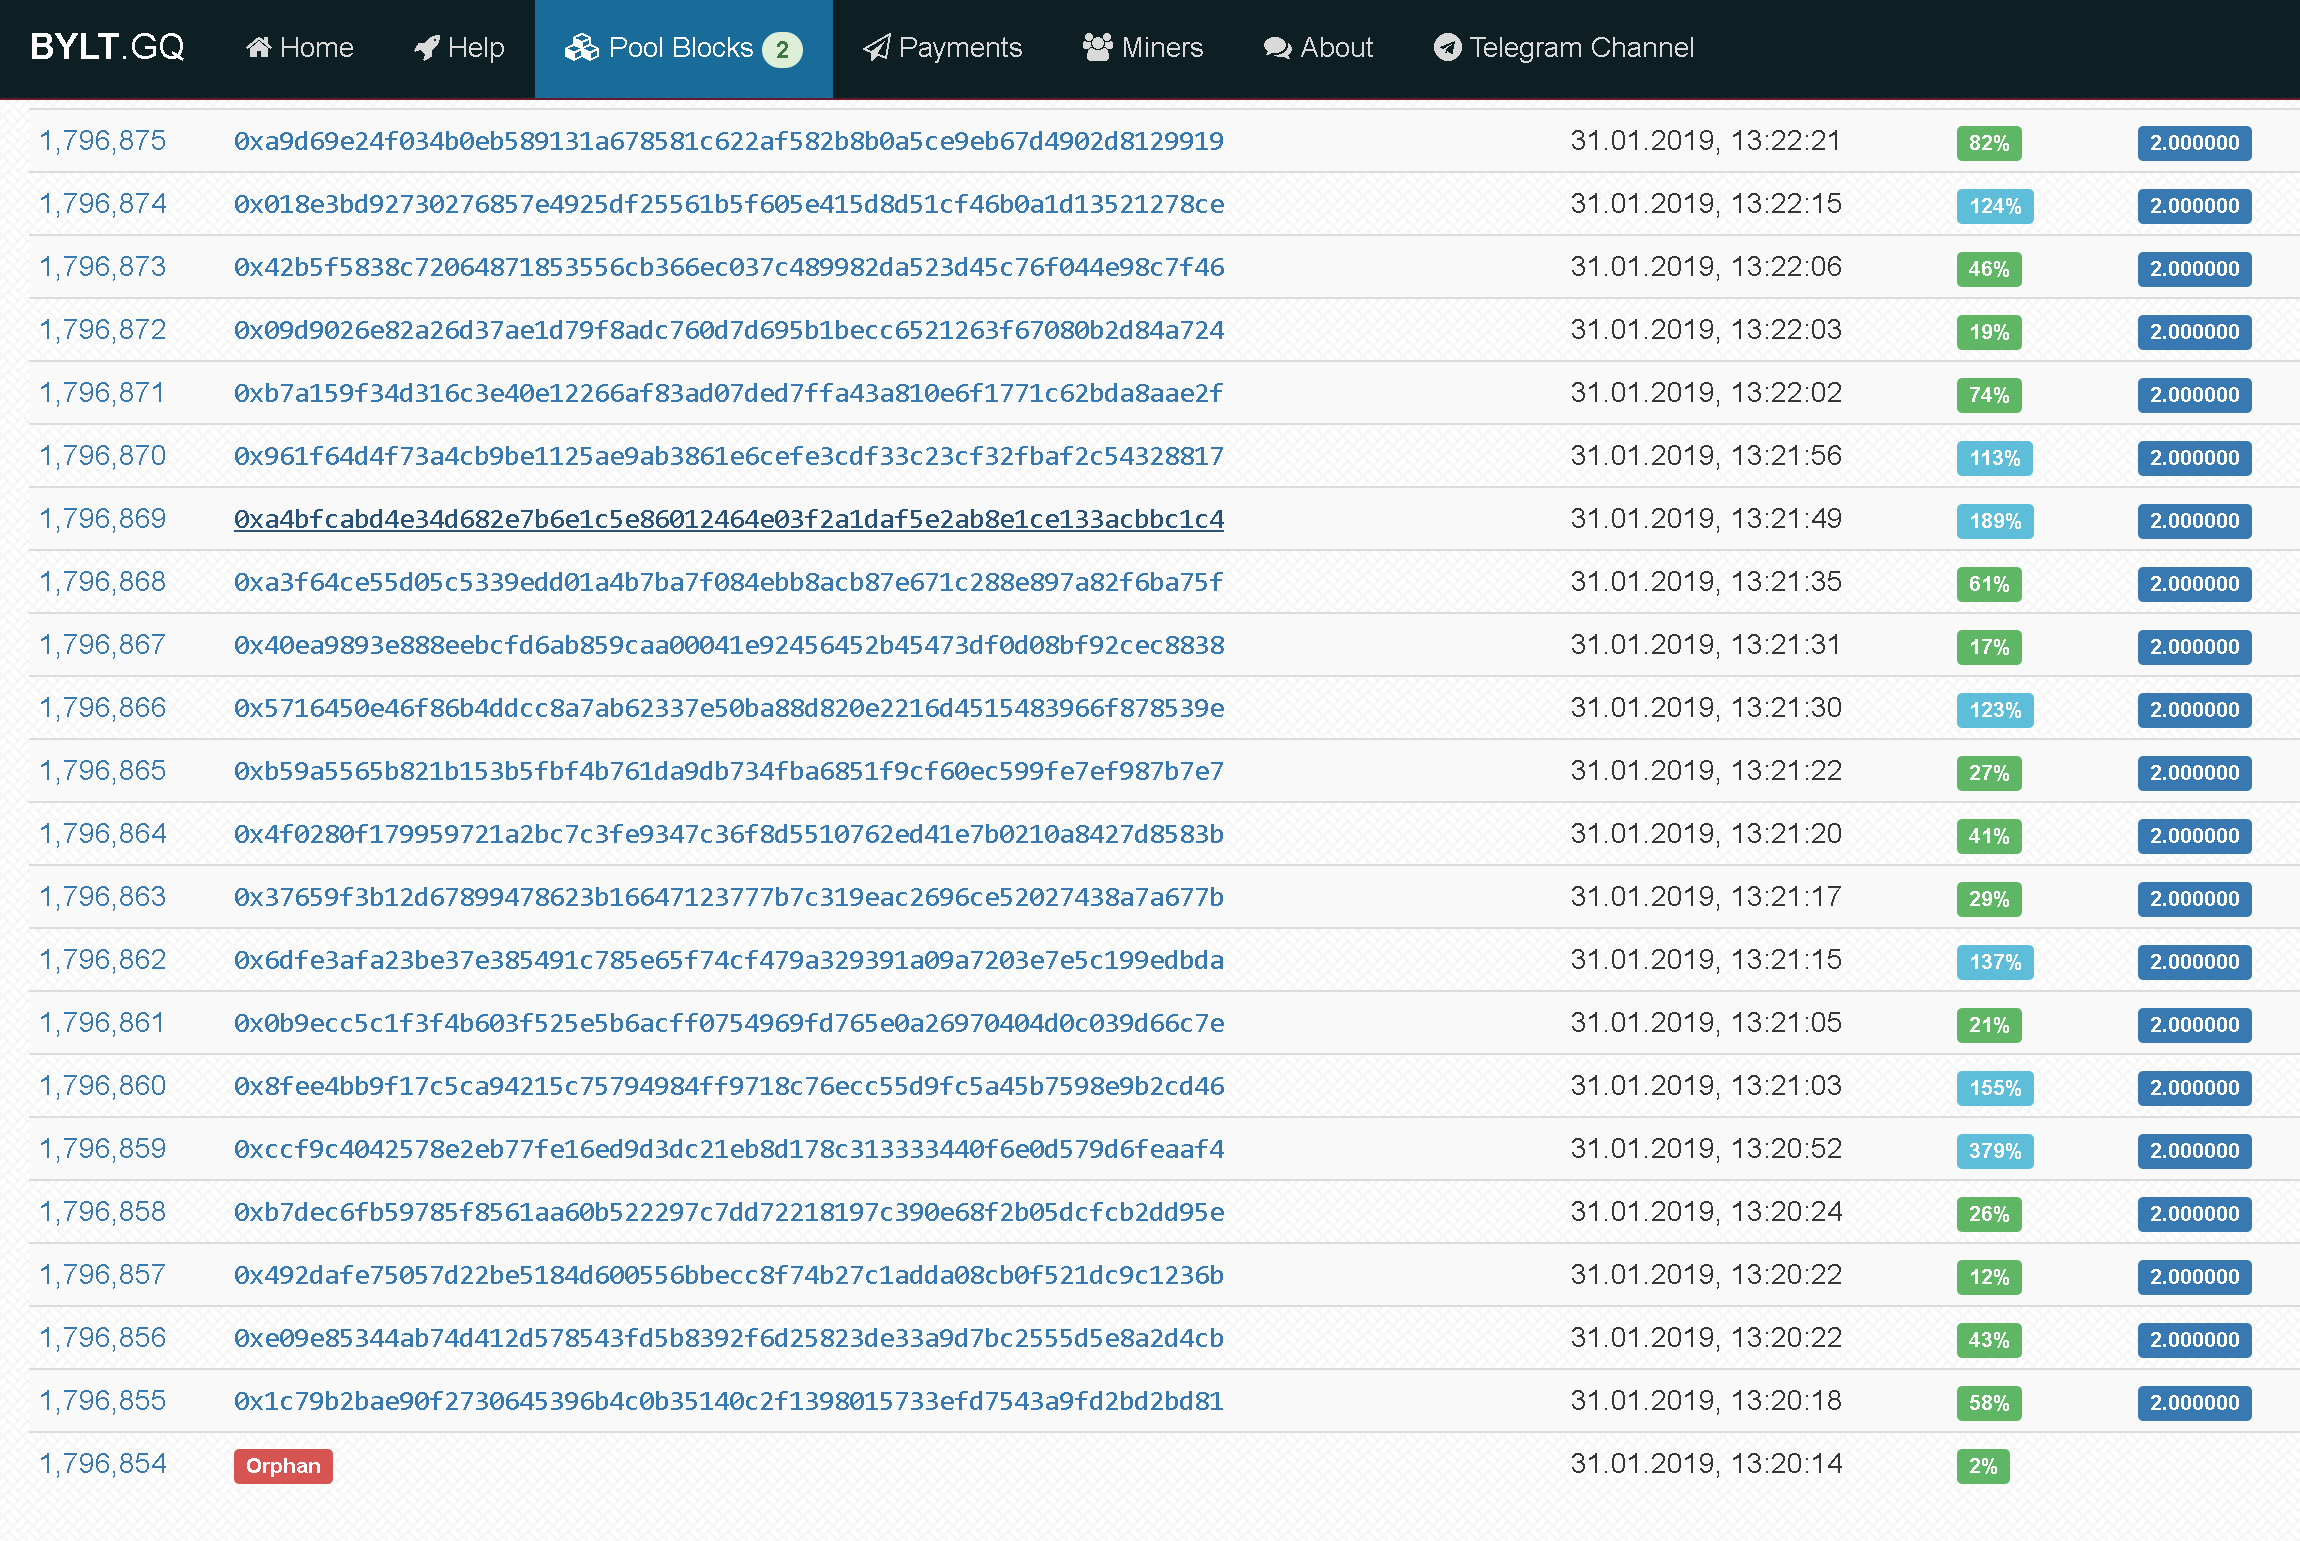The height and width of the screenshot is (1541, 2300).
Task: Open the Payments menu item
Action: pos(959,47)
